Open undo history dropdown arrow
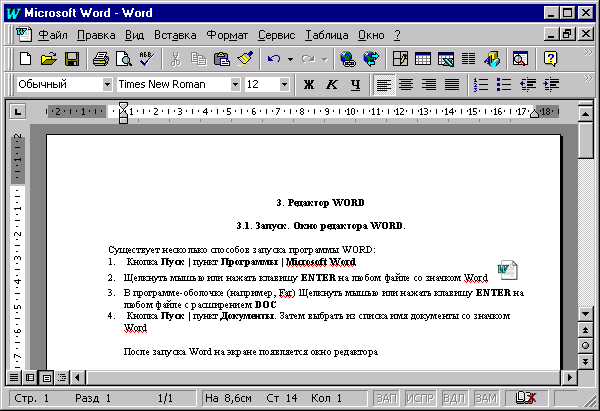 [x=290, y=59]
